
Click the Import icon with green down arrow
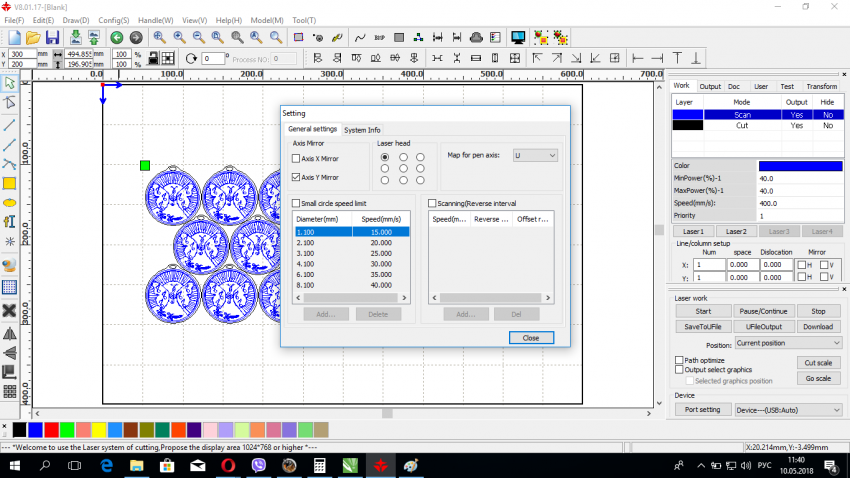tap(76, 37)
